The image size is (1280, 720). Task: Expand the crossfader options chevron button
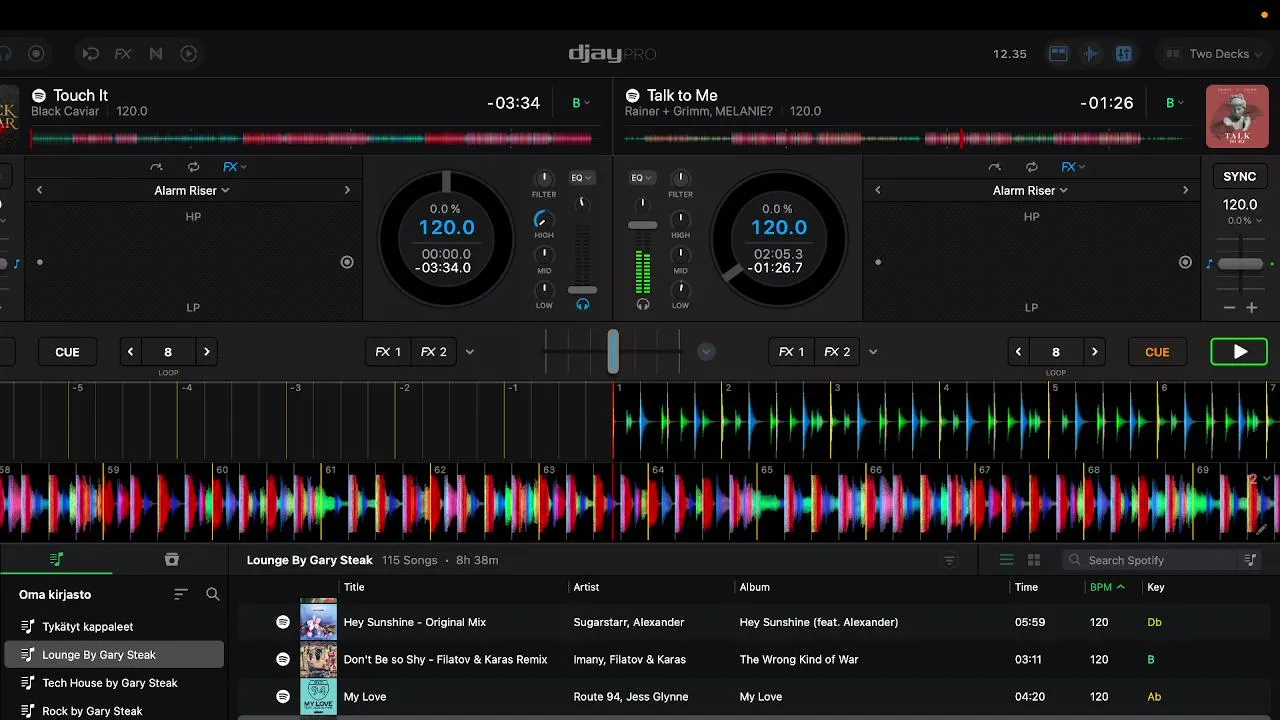(706, 352)
